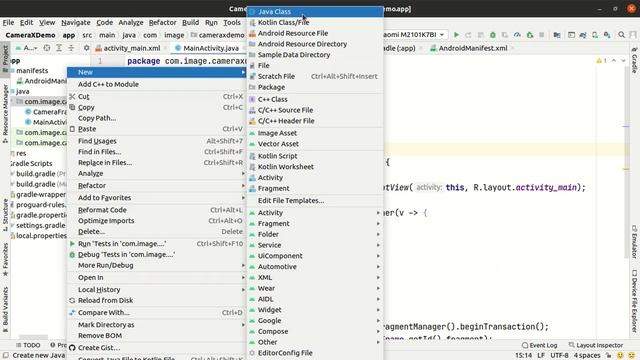Expand the AIDL submenu
This screenshot has width=640, height=360.
click(315, 299)
